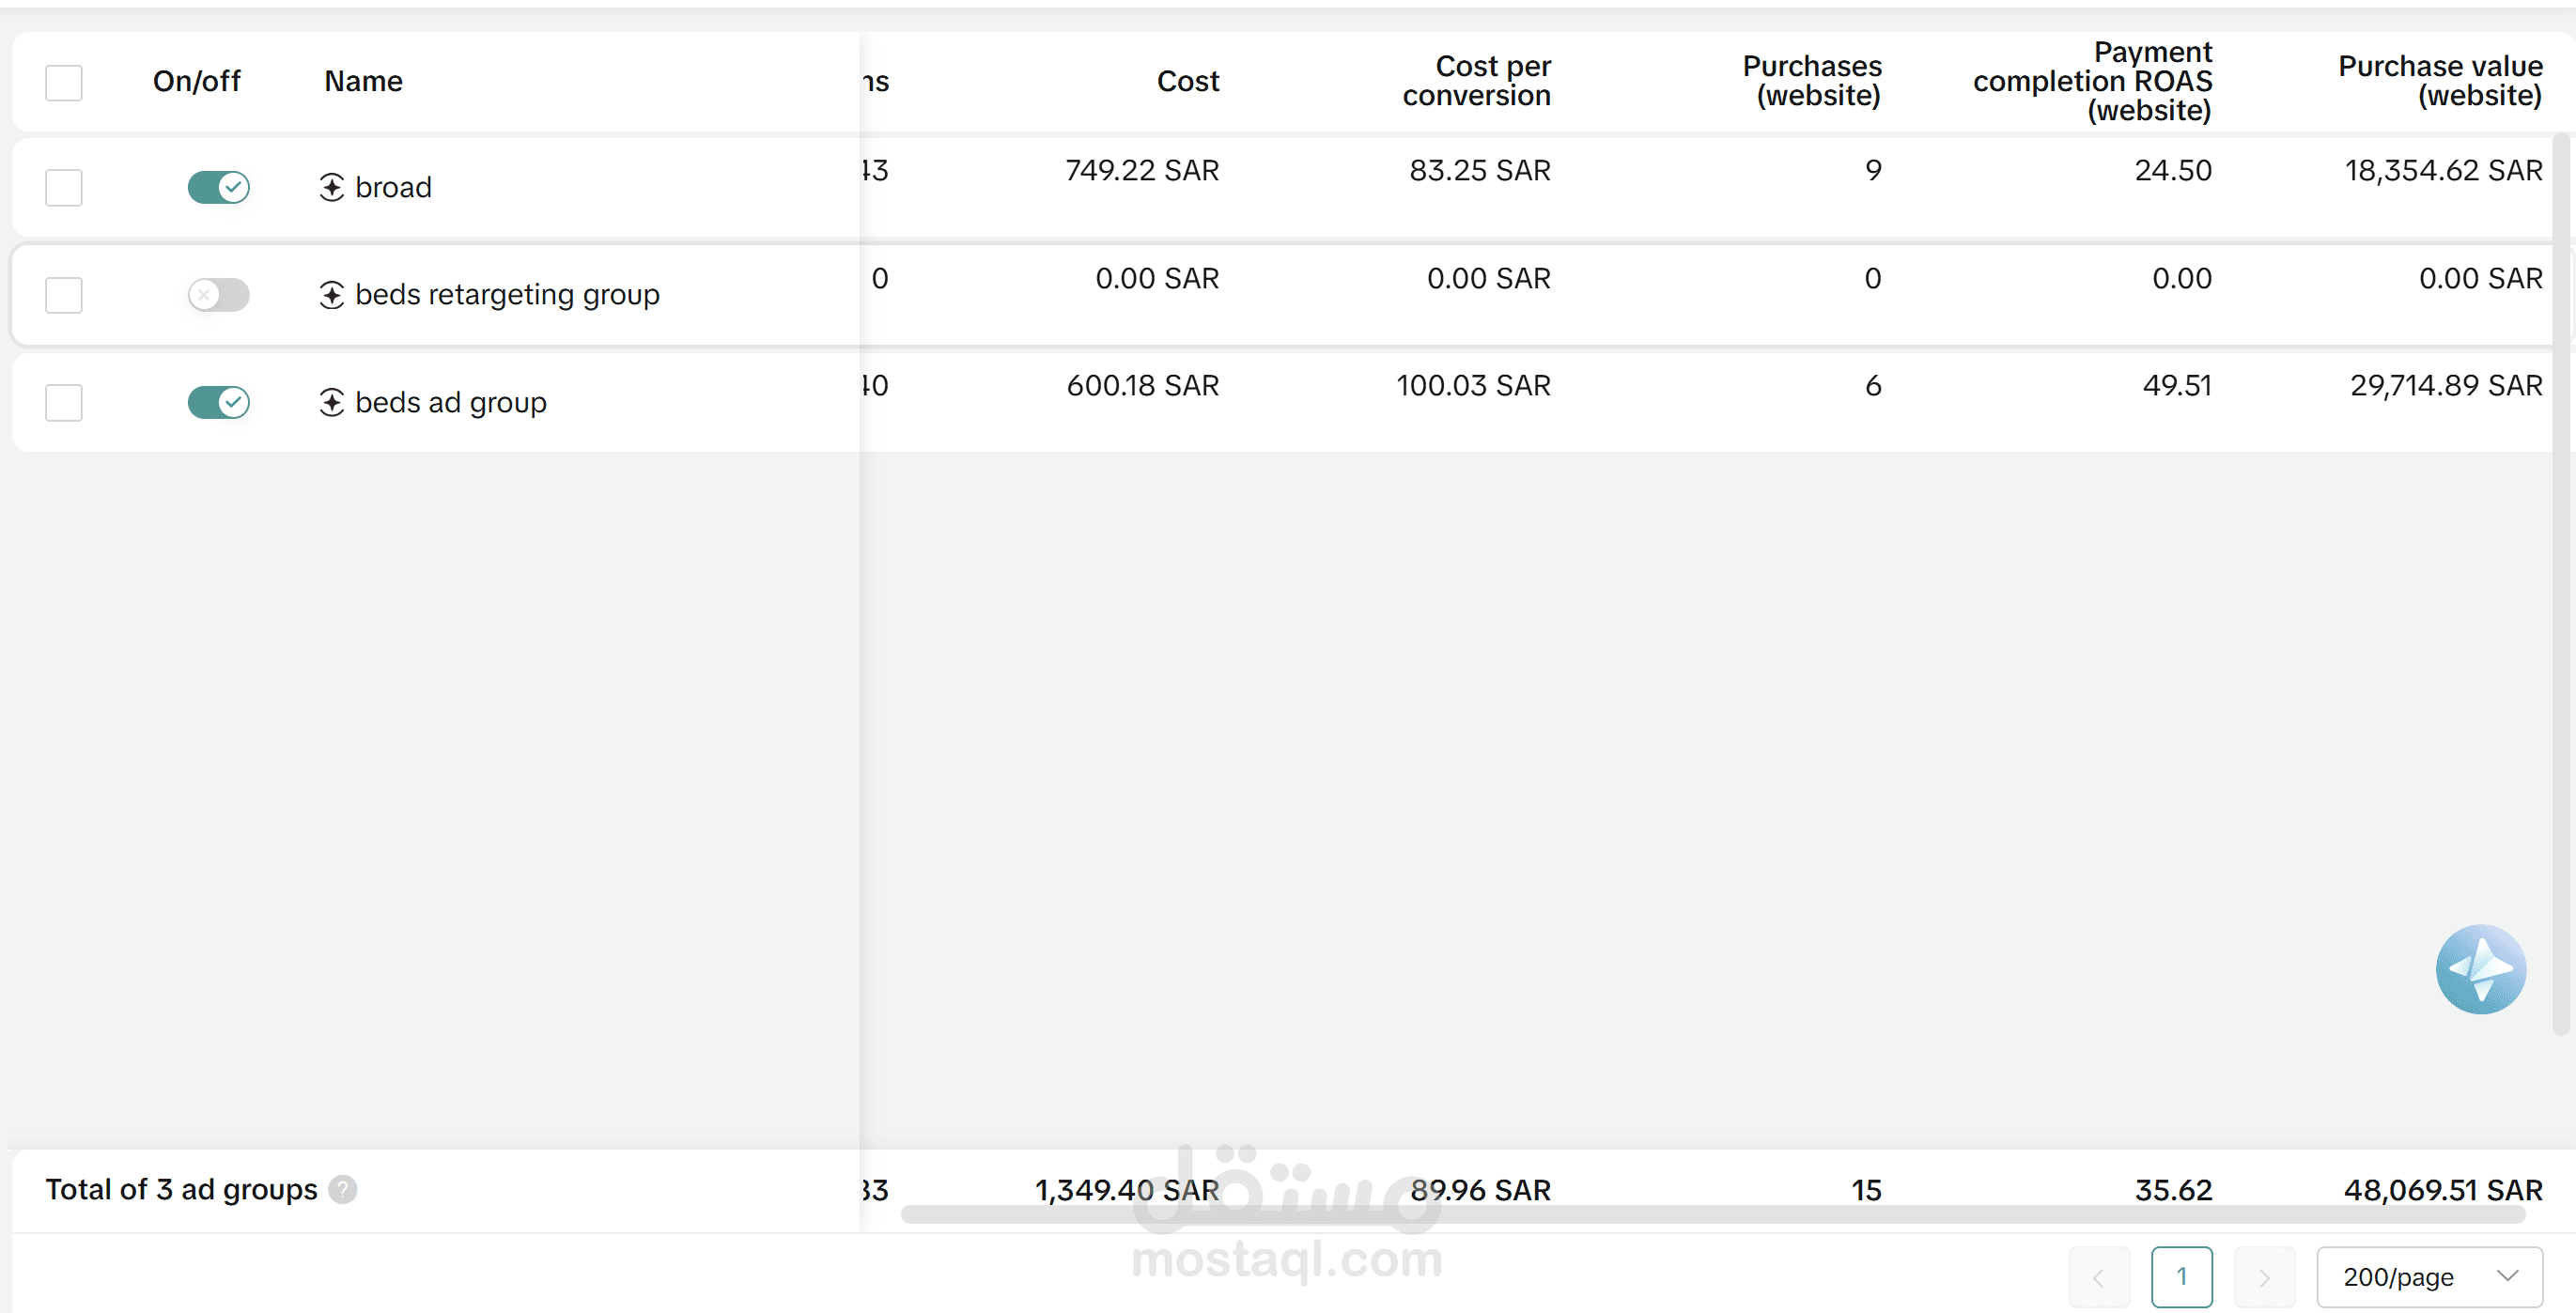This screenshot has width=2576, height=1313.
Task: Click the 49.51 ROAS value
Action: point(2177,385)
